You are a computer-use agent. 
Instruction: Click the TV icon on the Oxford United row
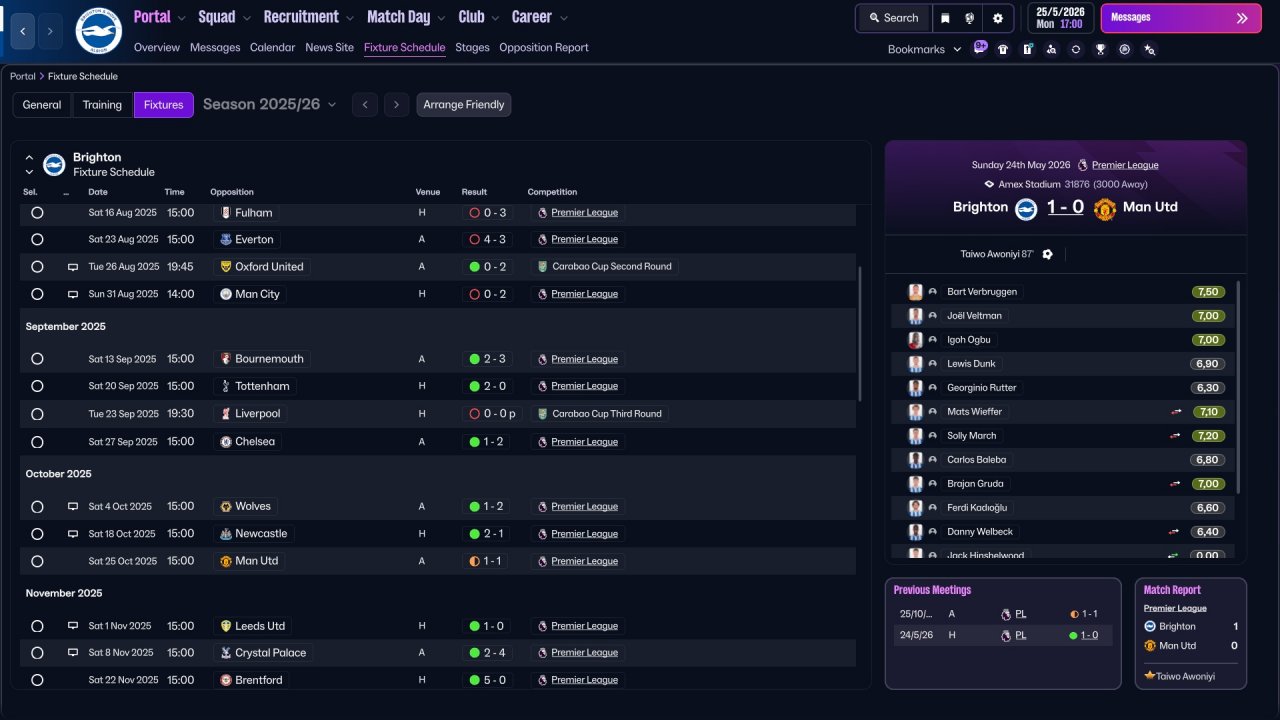[73, 267]
